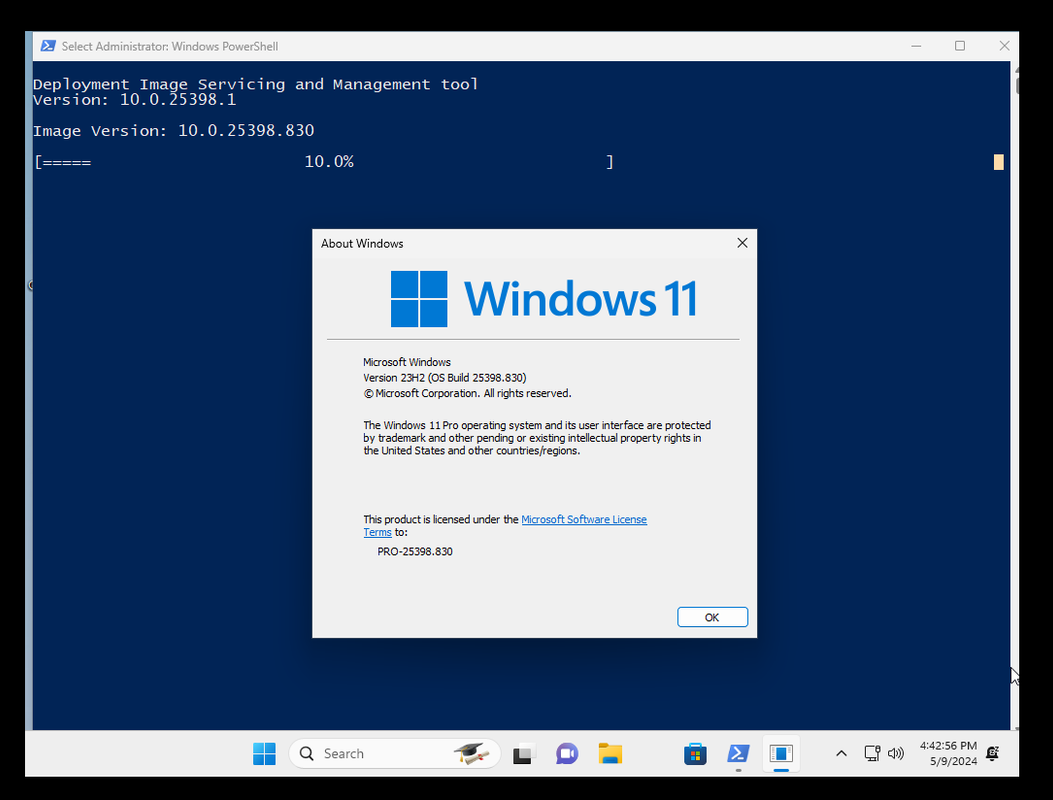
Task: Click text 'Image Version: 10.0.25398.830'
Action: (173, 130)
